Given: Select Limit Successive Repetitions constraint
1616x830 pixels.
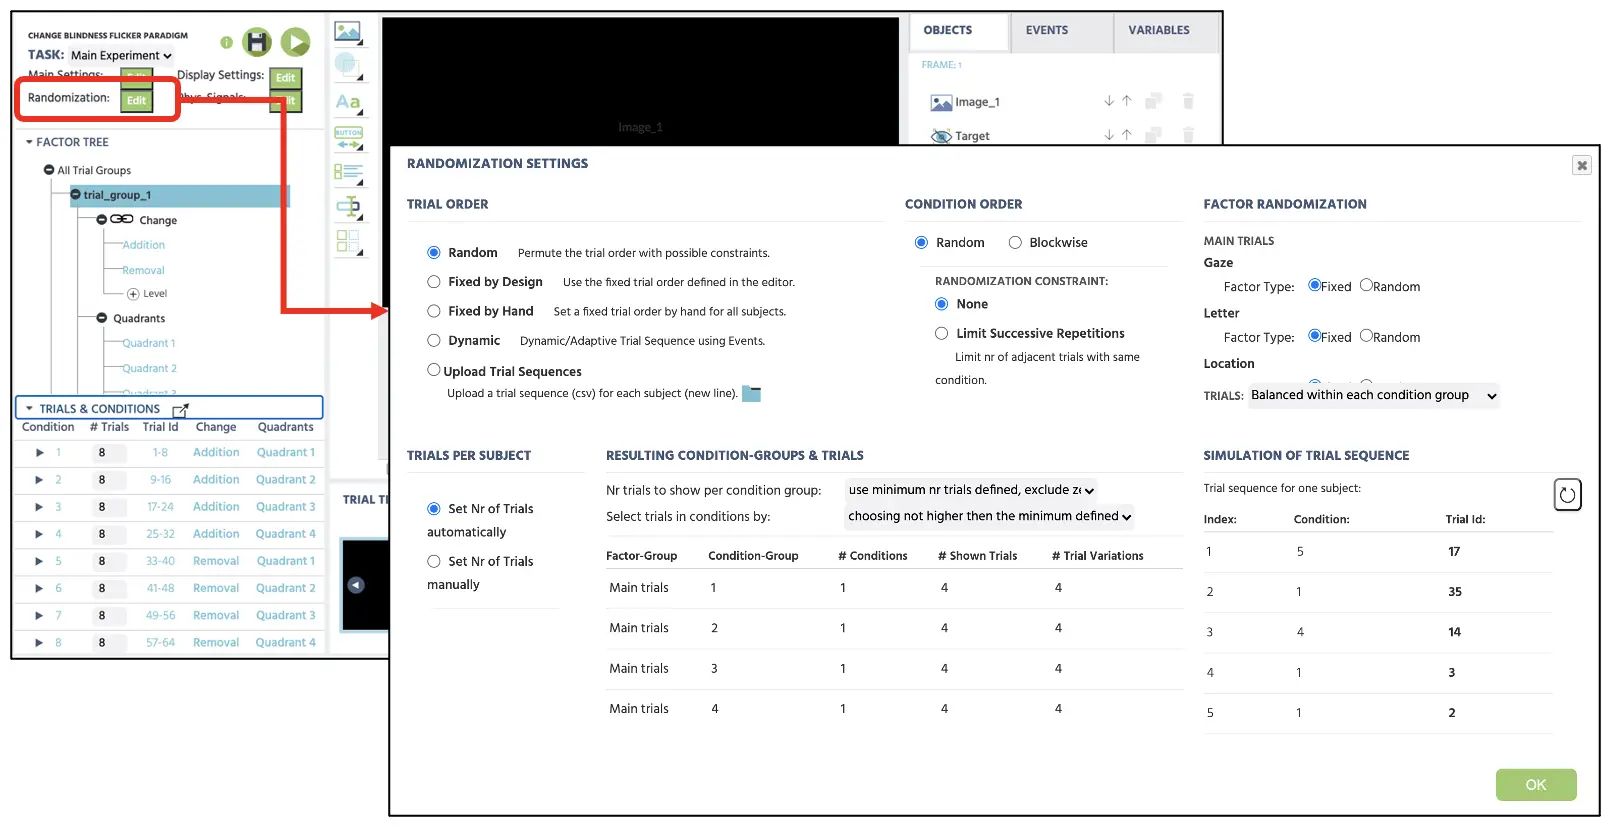Looking at the screenshot, I should 941,333.
